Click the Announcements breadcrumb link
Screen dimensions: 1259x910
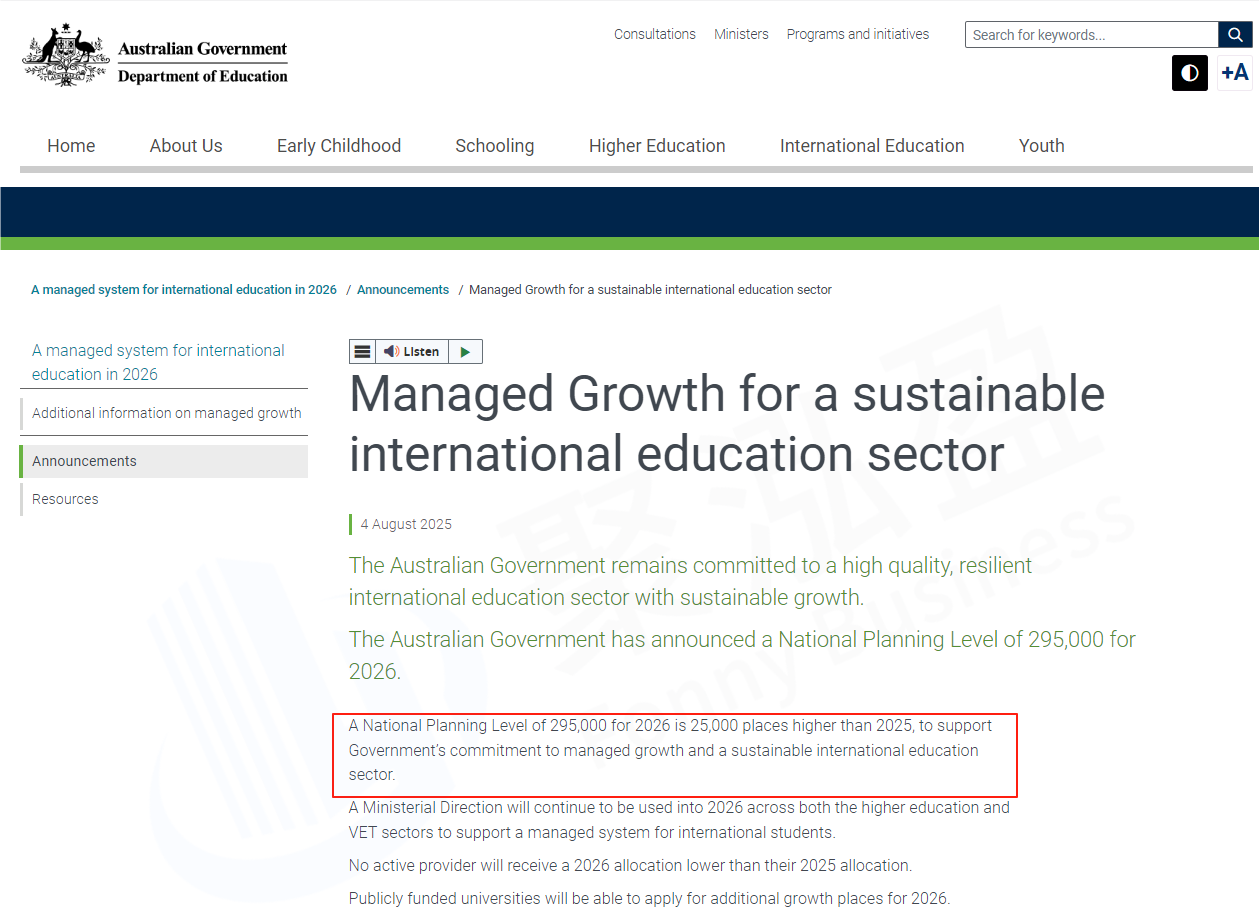403,290
